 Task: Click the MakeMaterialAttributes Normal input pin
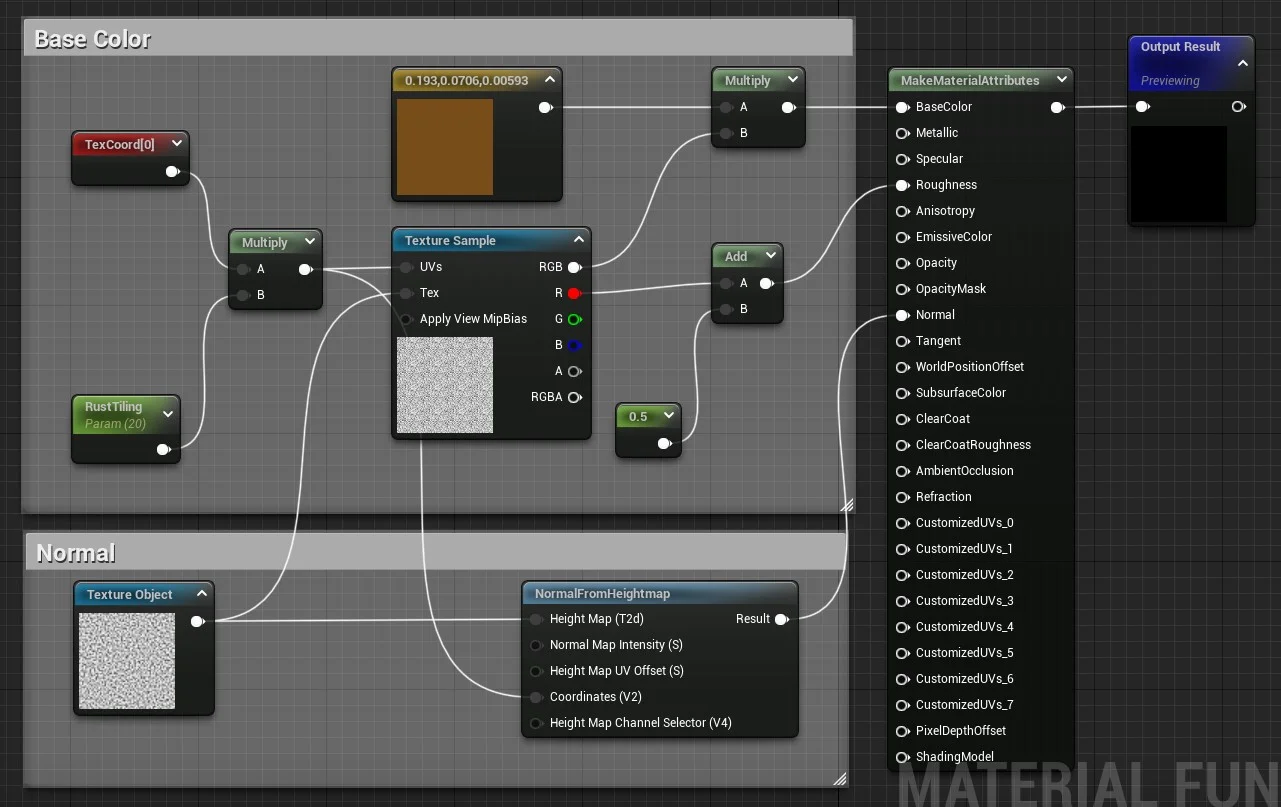point(902,315)
